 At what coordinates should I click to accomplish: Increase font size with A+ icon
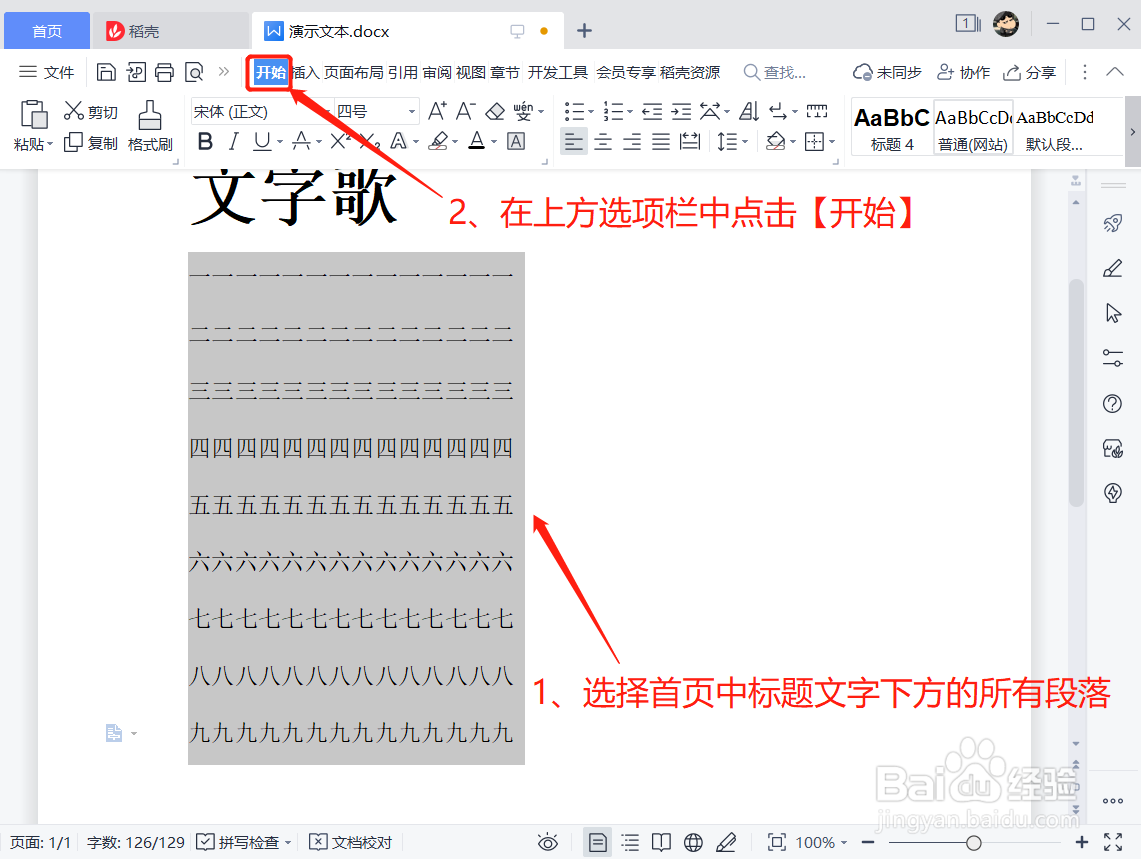tap(437, 111)
